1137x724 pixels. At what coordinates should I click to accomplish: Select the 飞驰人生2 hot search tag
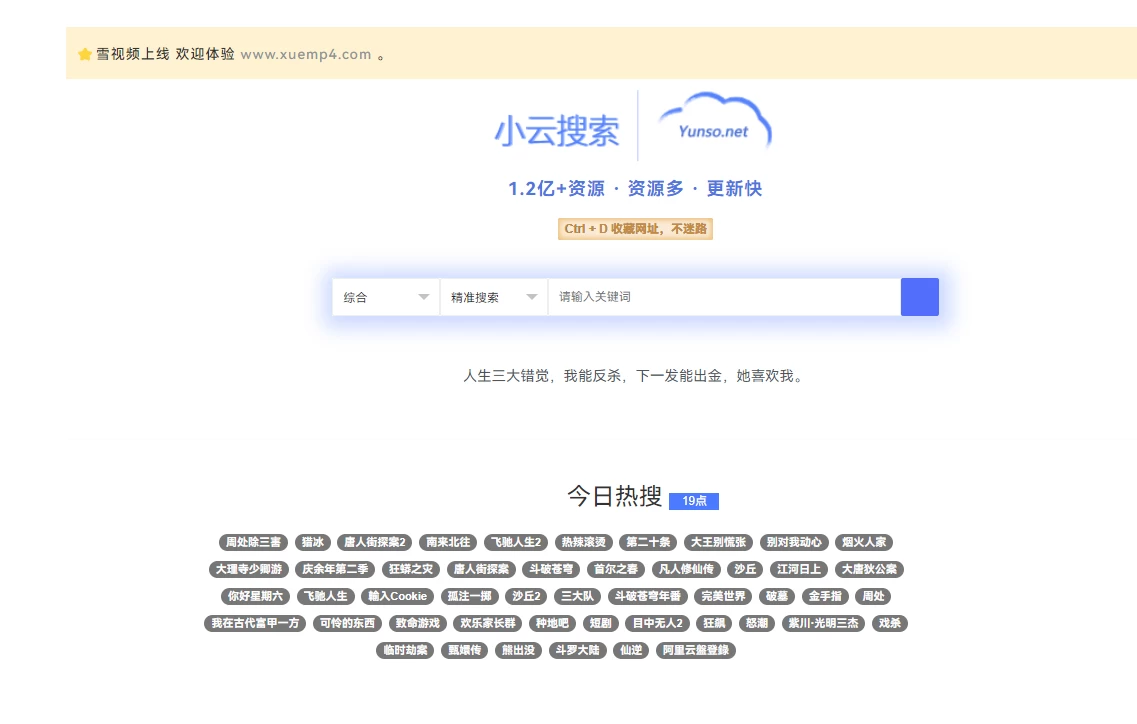tap(515, 542)
